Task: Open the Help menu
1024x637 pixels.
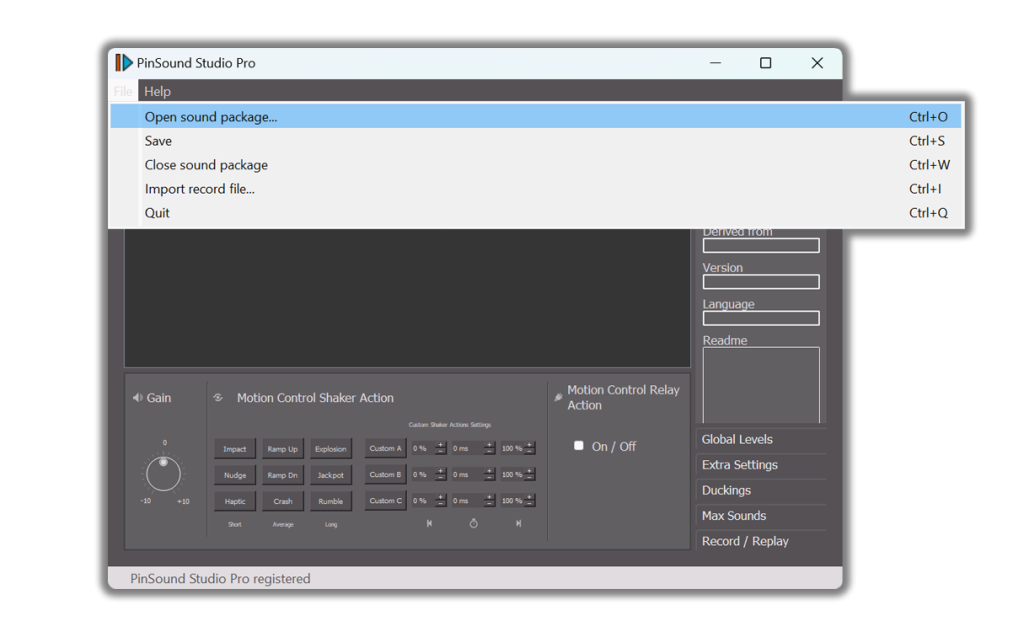Action: coord(157,91)
